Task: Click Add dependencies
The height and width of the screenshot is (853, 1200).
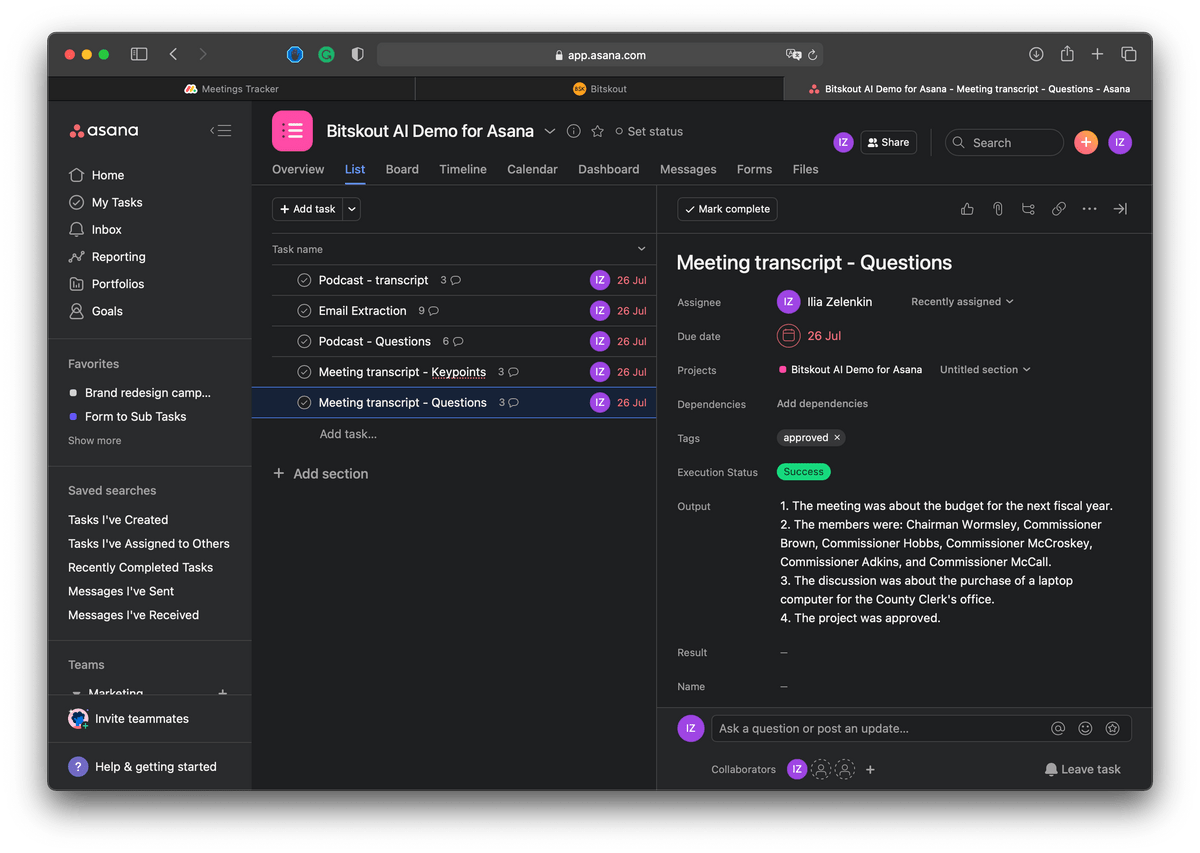Action: click(822, 404)
